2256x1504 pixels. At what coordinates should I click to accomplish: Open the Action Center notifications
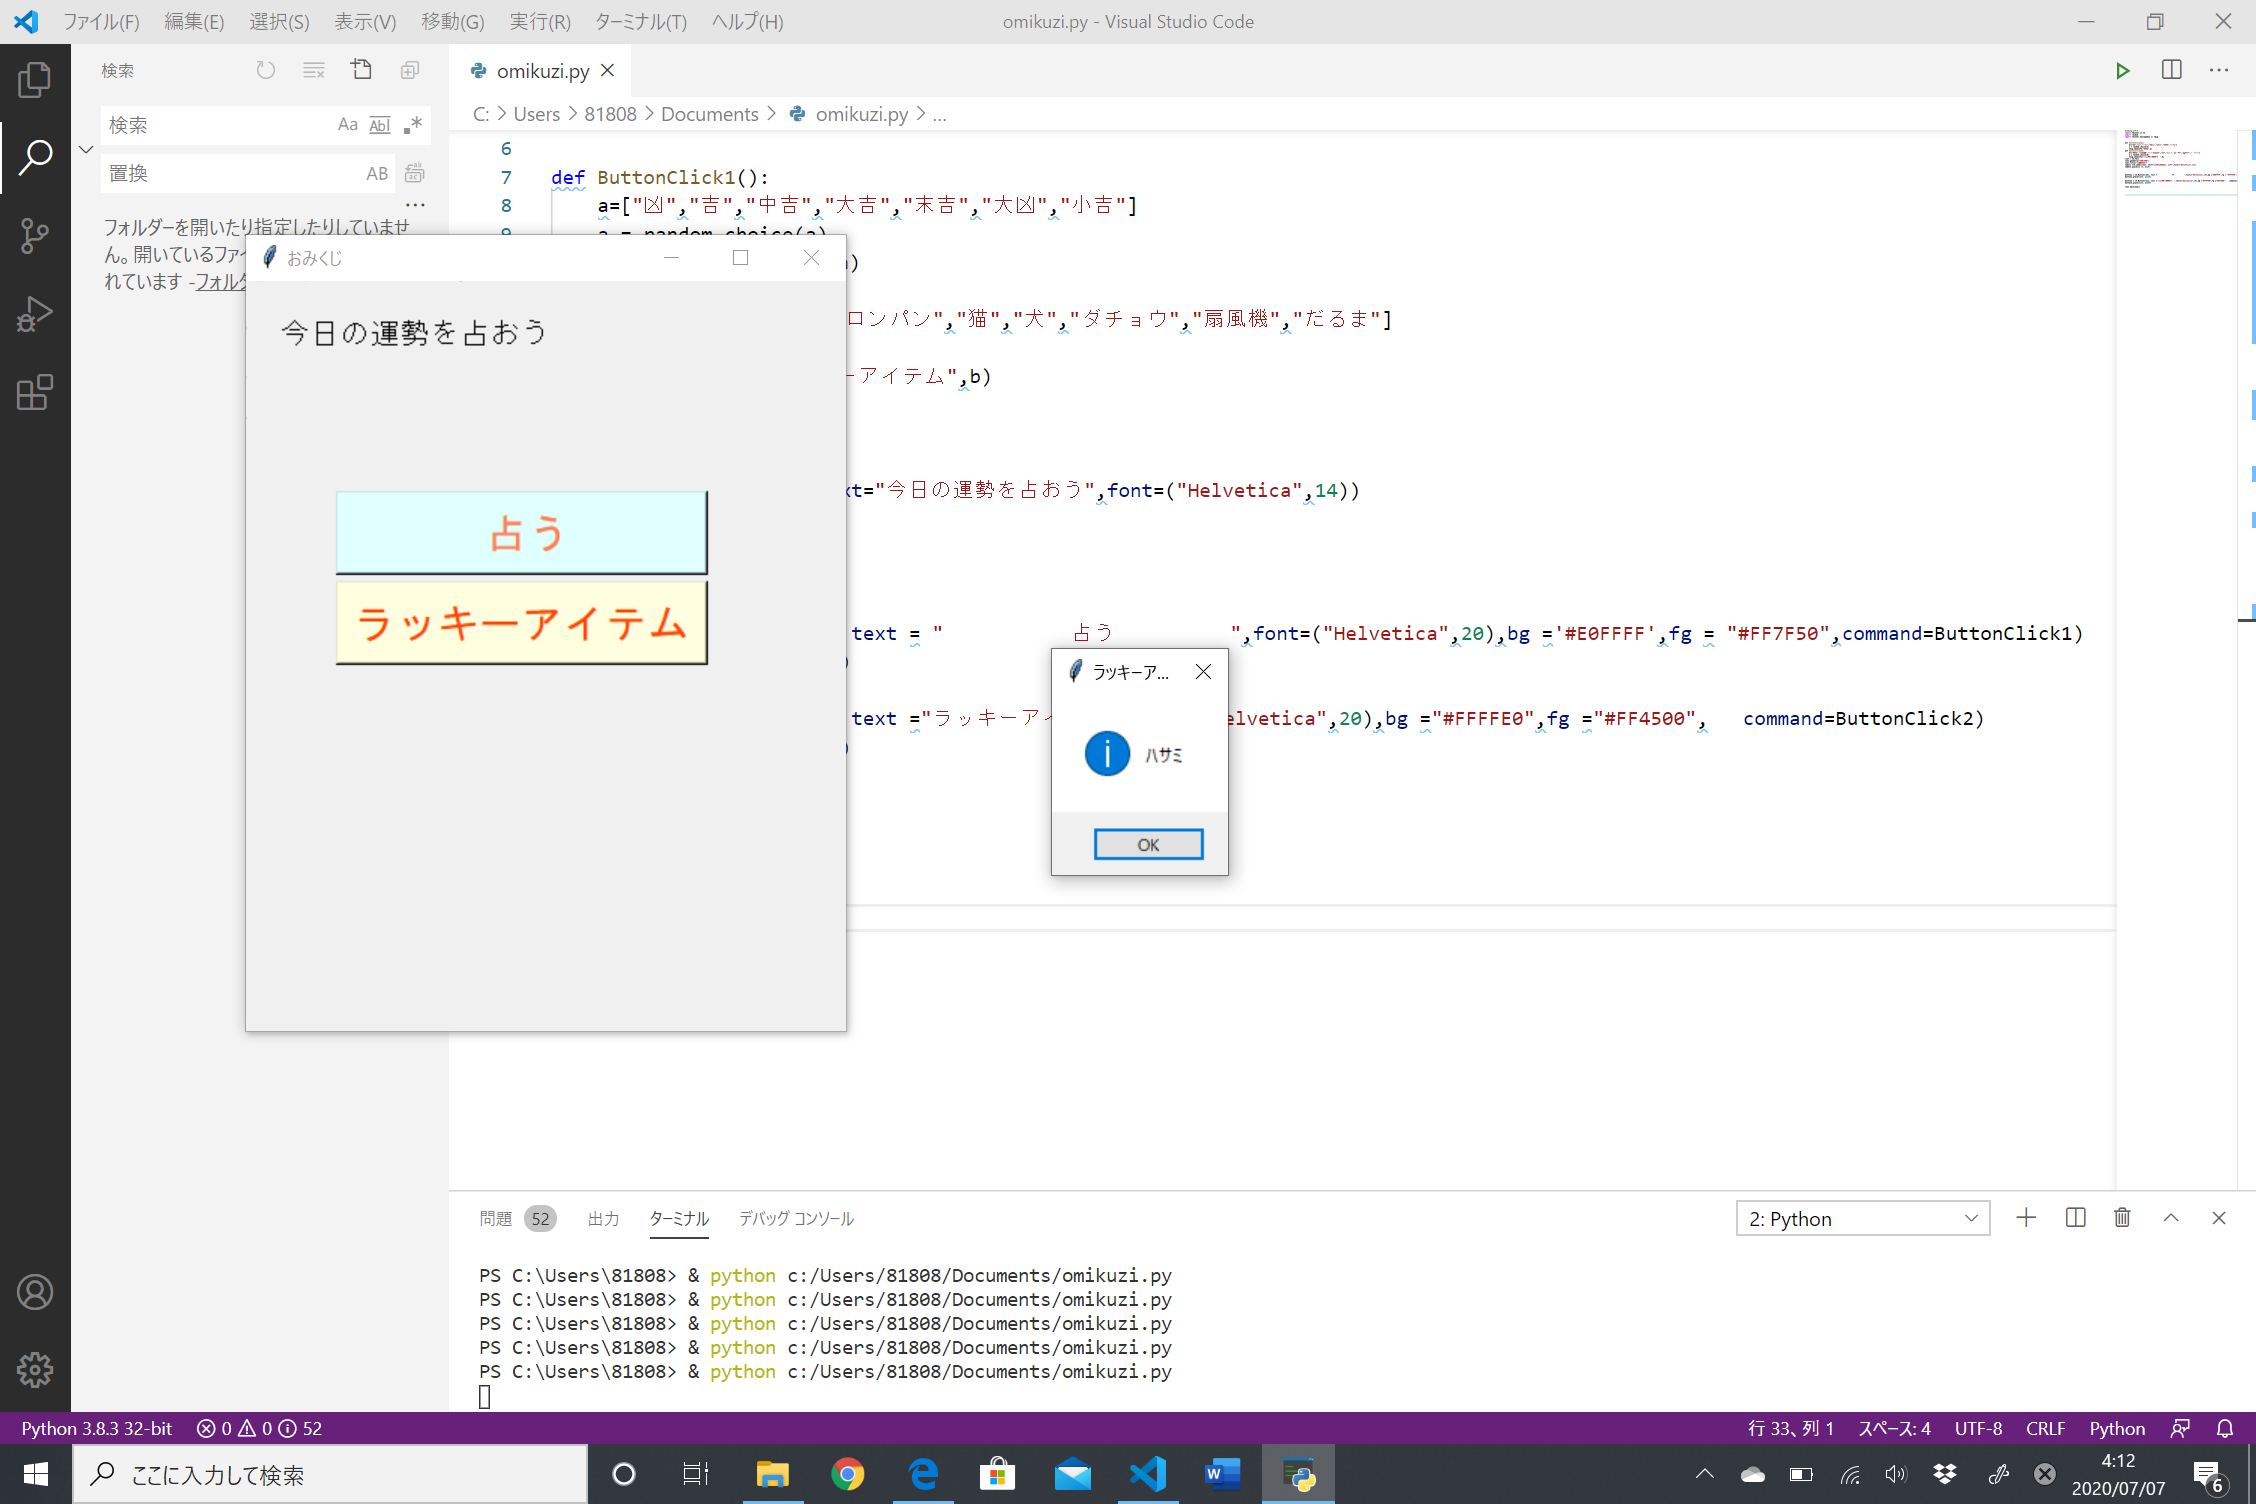[2209, 1474]
